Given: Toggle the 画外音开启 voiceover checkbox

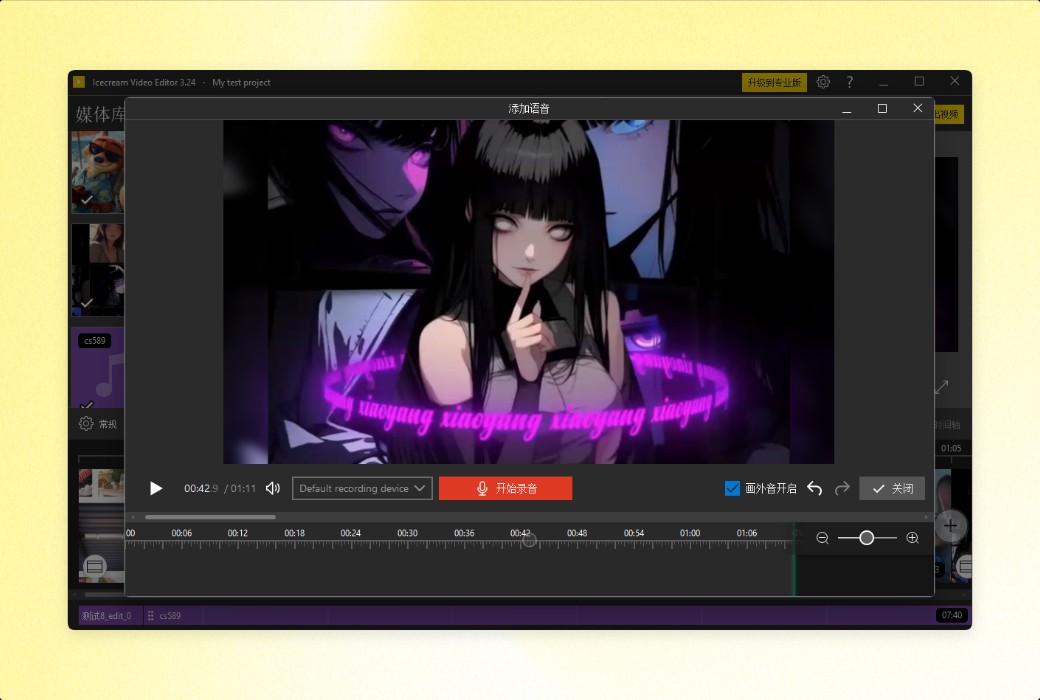Looking at the screenshot, I should (732, 488).
